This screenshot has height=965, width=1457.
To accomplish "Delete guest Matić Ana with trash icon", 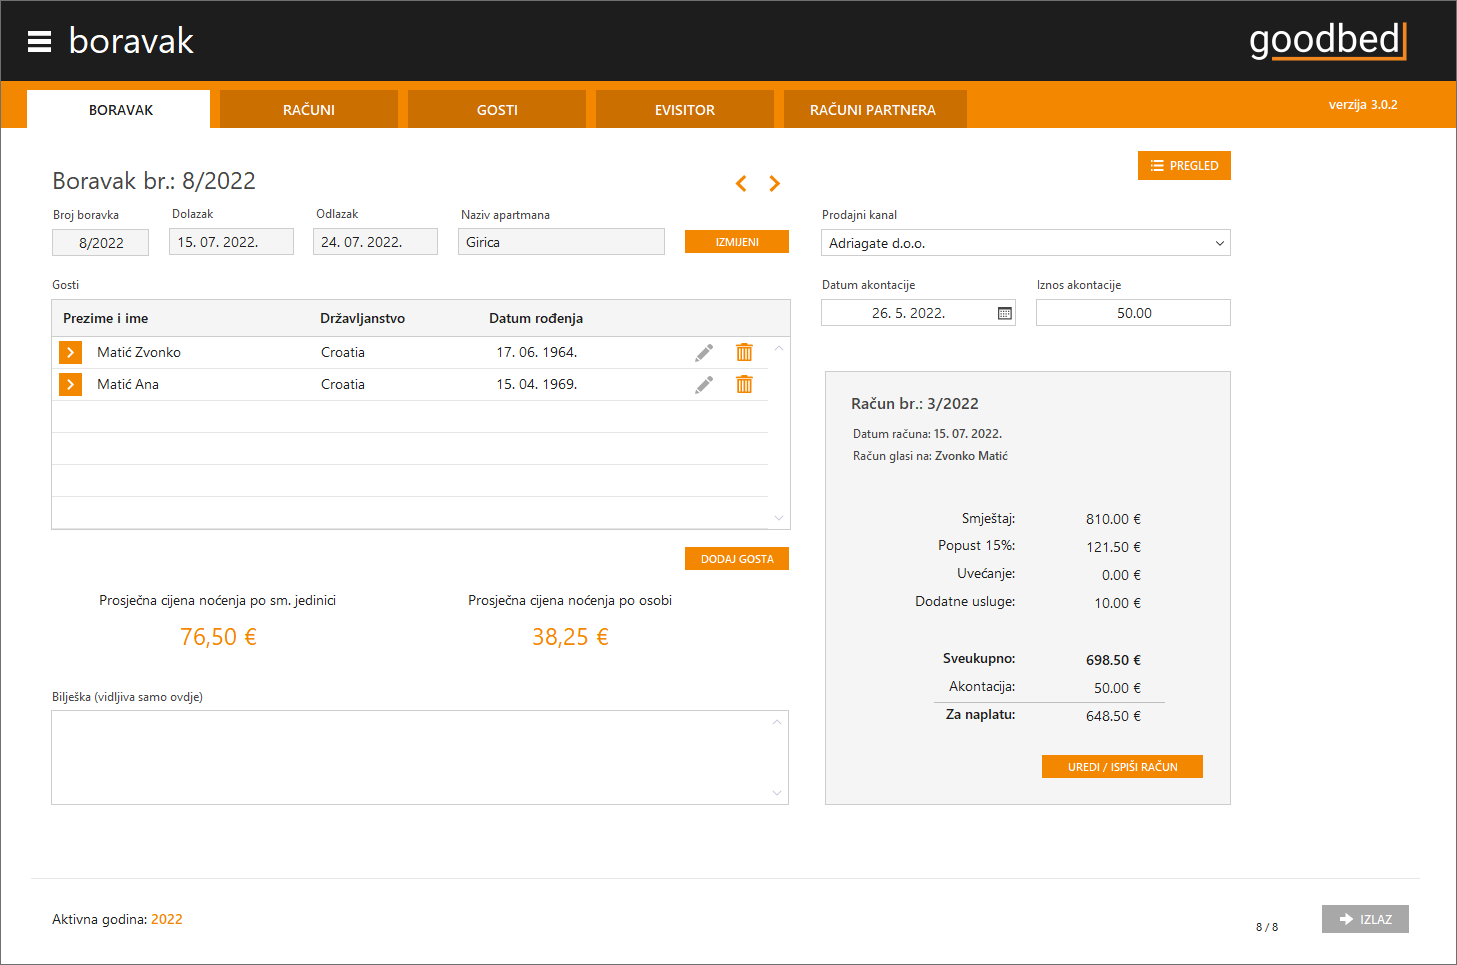I will (744, 384).
